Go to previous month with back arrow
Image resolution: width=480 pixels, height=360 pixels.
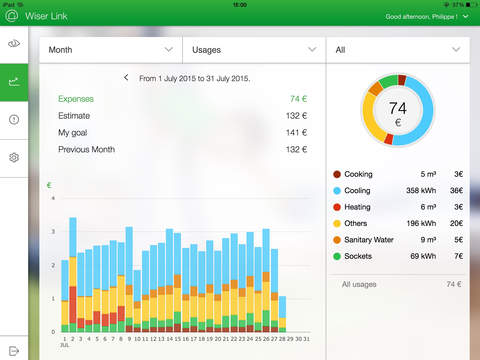point(126,78)
